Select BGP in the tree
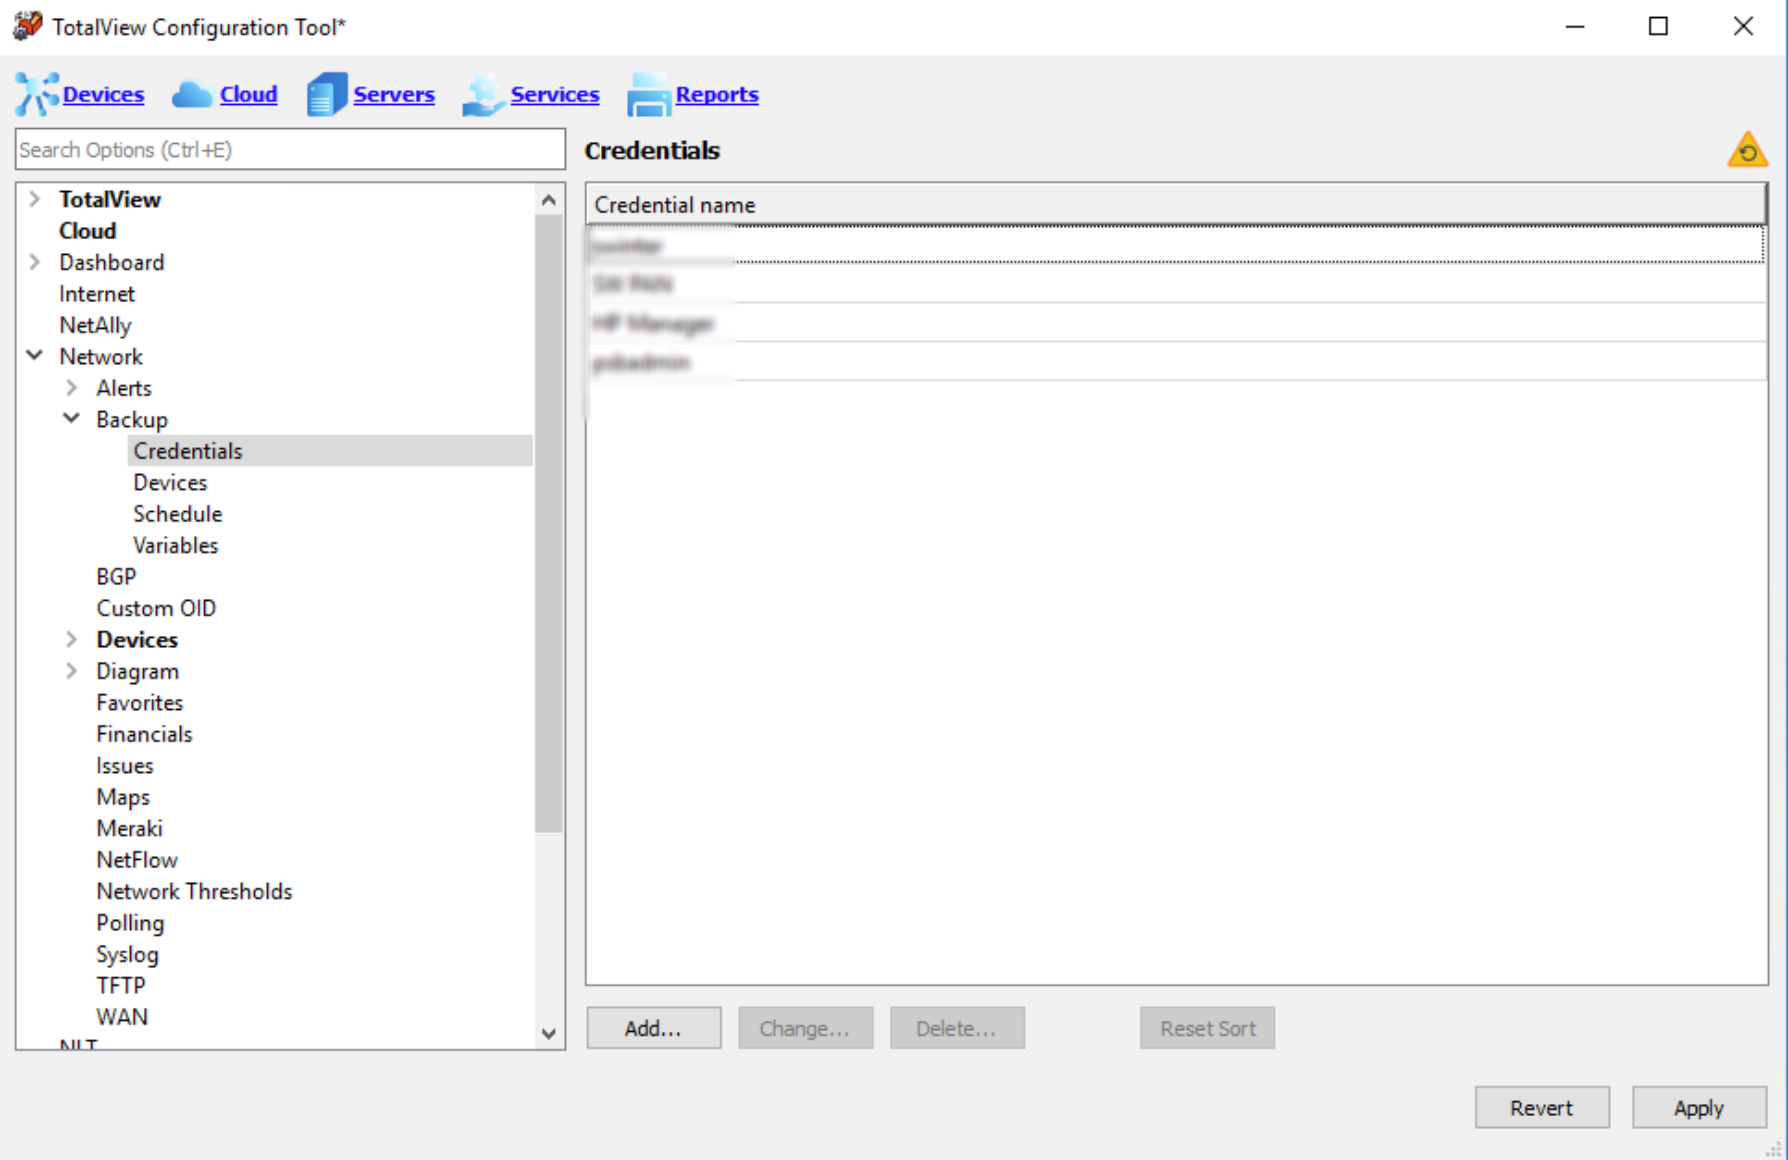Screen dimensions: 1788x1160 tap(116, 577)
